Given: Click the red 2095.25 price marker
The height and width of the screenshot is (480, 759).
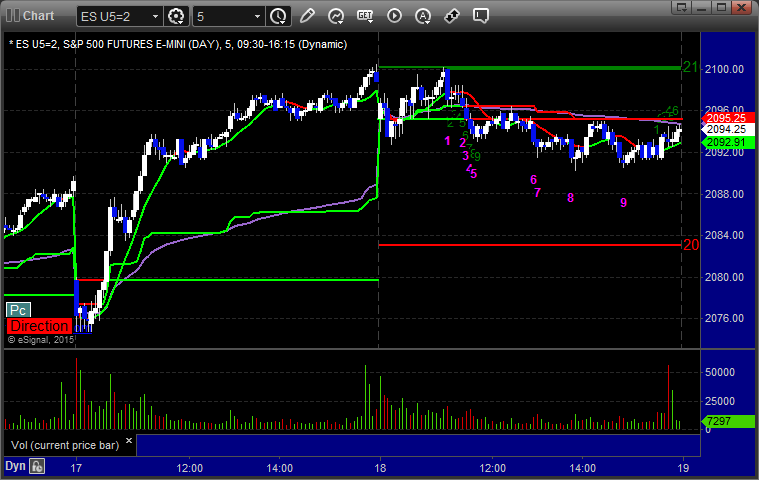Looking at the screenshot, I should (x=727, y=119).
